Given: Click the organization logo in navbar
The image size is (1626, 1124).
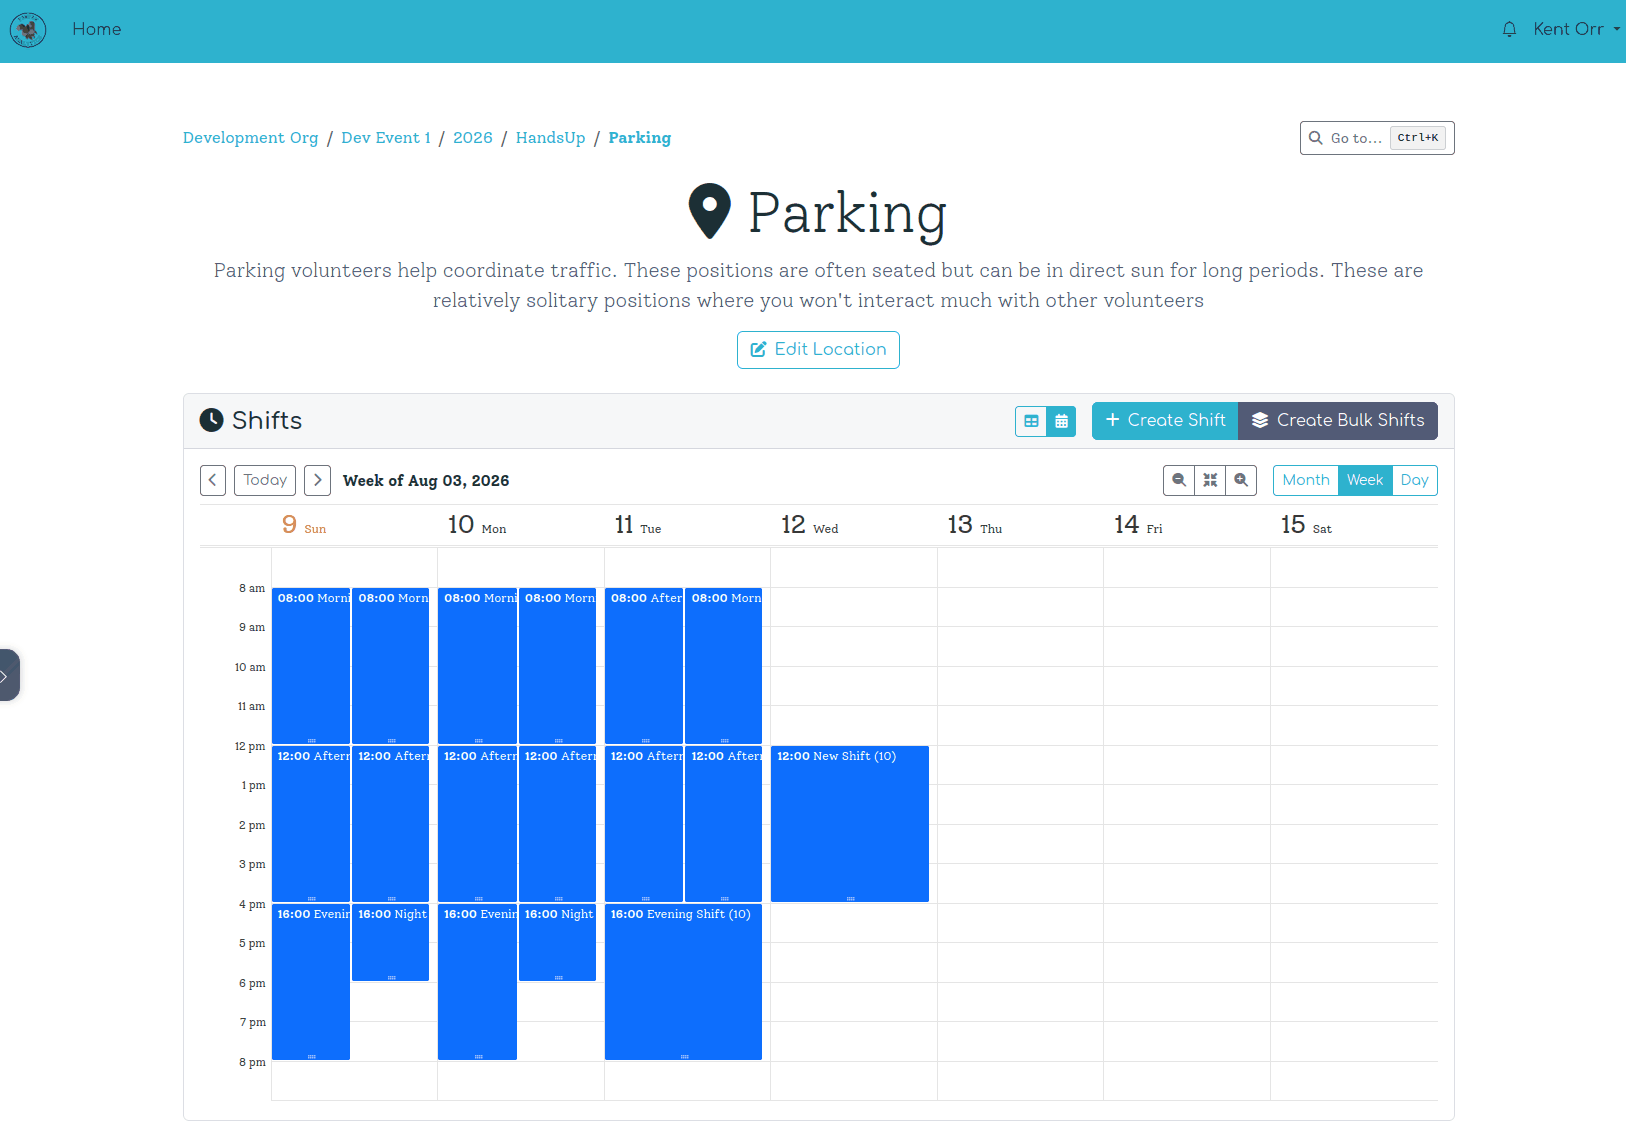Looking at the screenshot, I should point(28,30).
